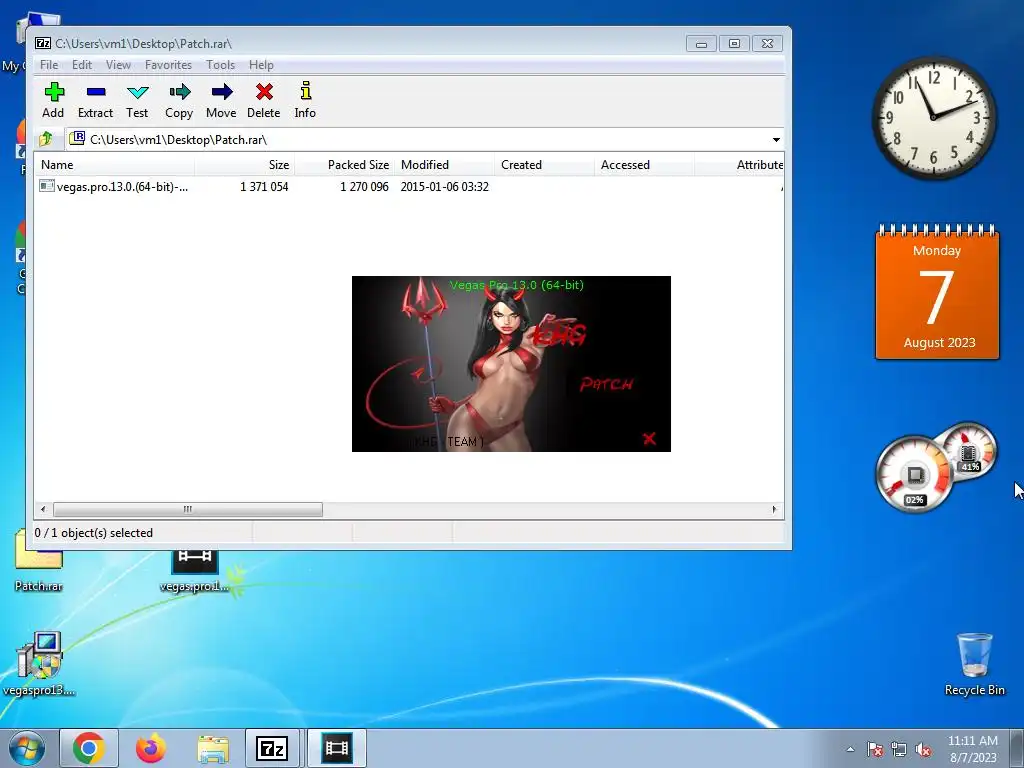The width and height of the screenshot is (1024, 768).
Task: Click the vegas.pro.13.0 file icon in list
Action: [x=46, y=186]
